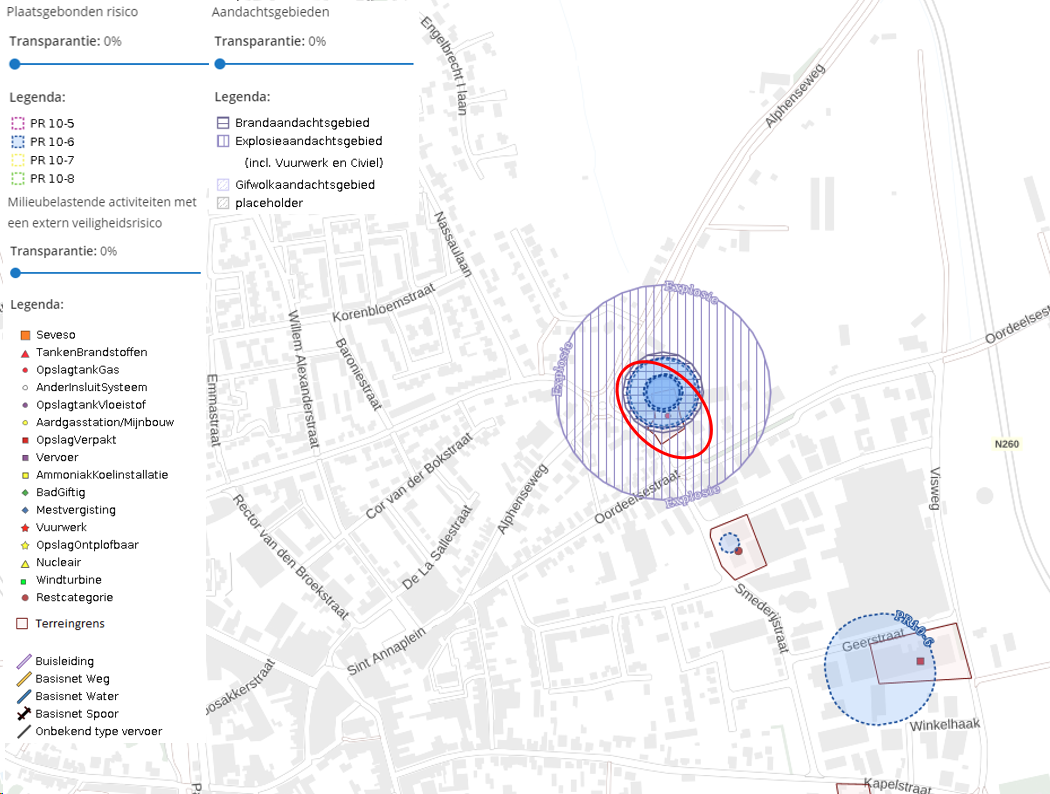The image size is (1050, 794).
Task: Click the Restcategorie dark red dot icon
Action: [x=25, y=597]
